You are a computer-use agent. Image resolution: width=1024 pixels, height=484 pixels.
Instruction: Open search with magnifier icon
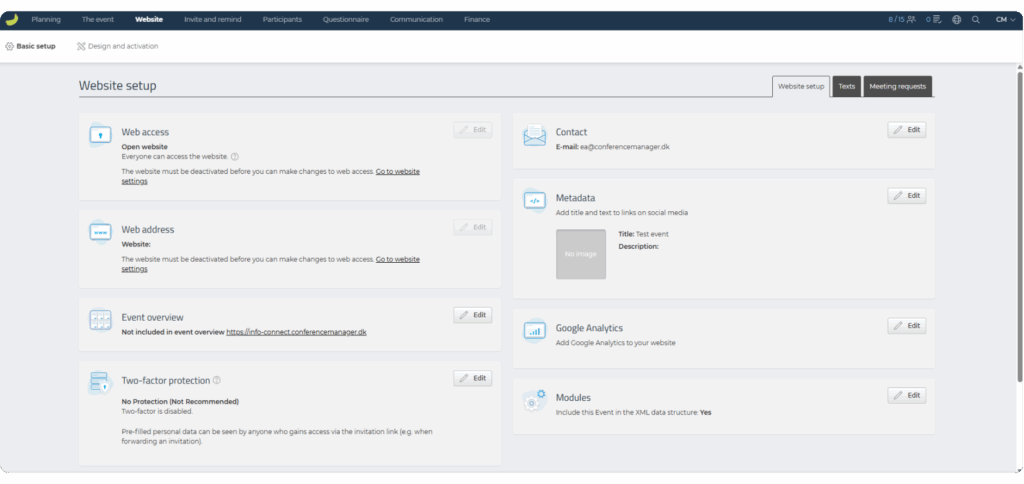tap(976, 19)
